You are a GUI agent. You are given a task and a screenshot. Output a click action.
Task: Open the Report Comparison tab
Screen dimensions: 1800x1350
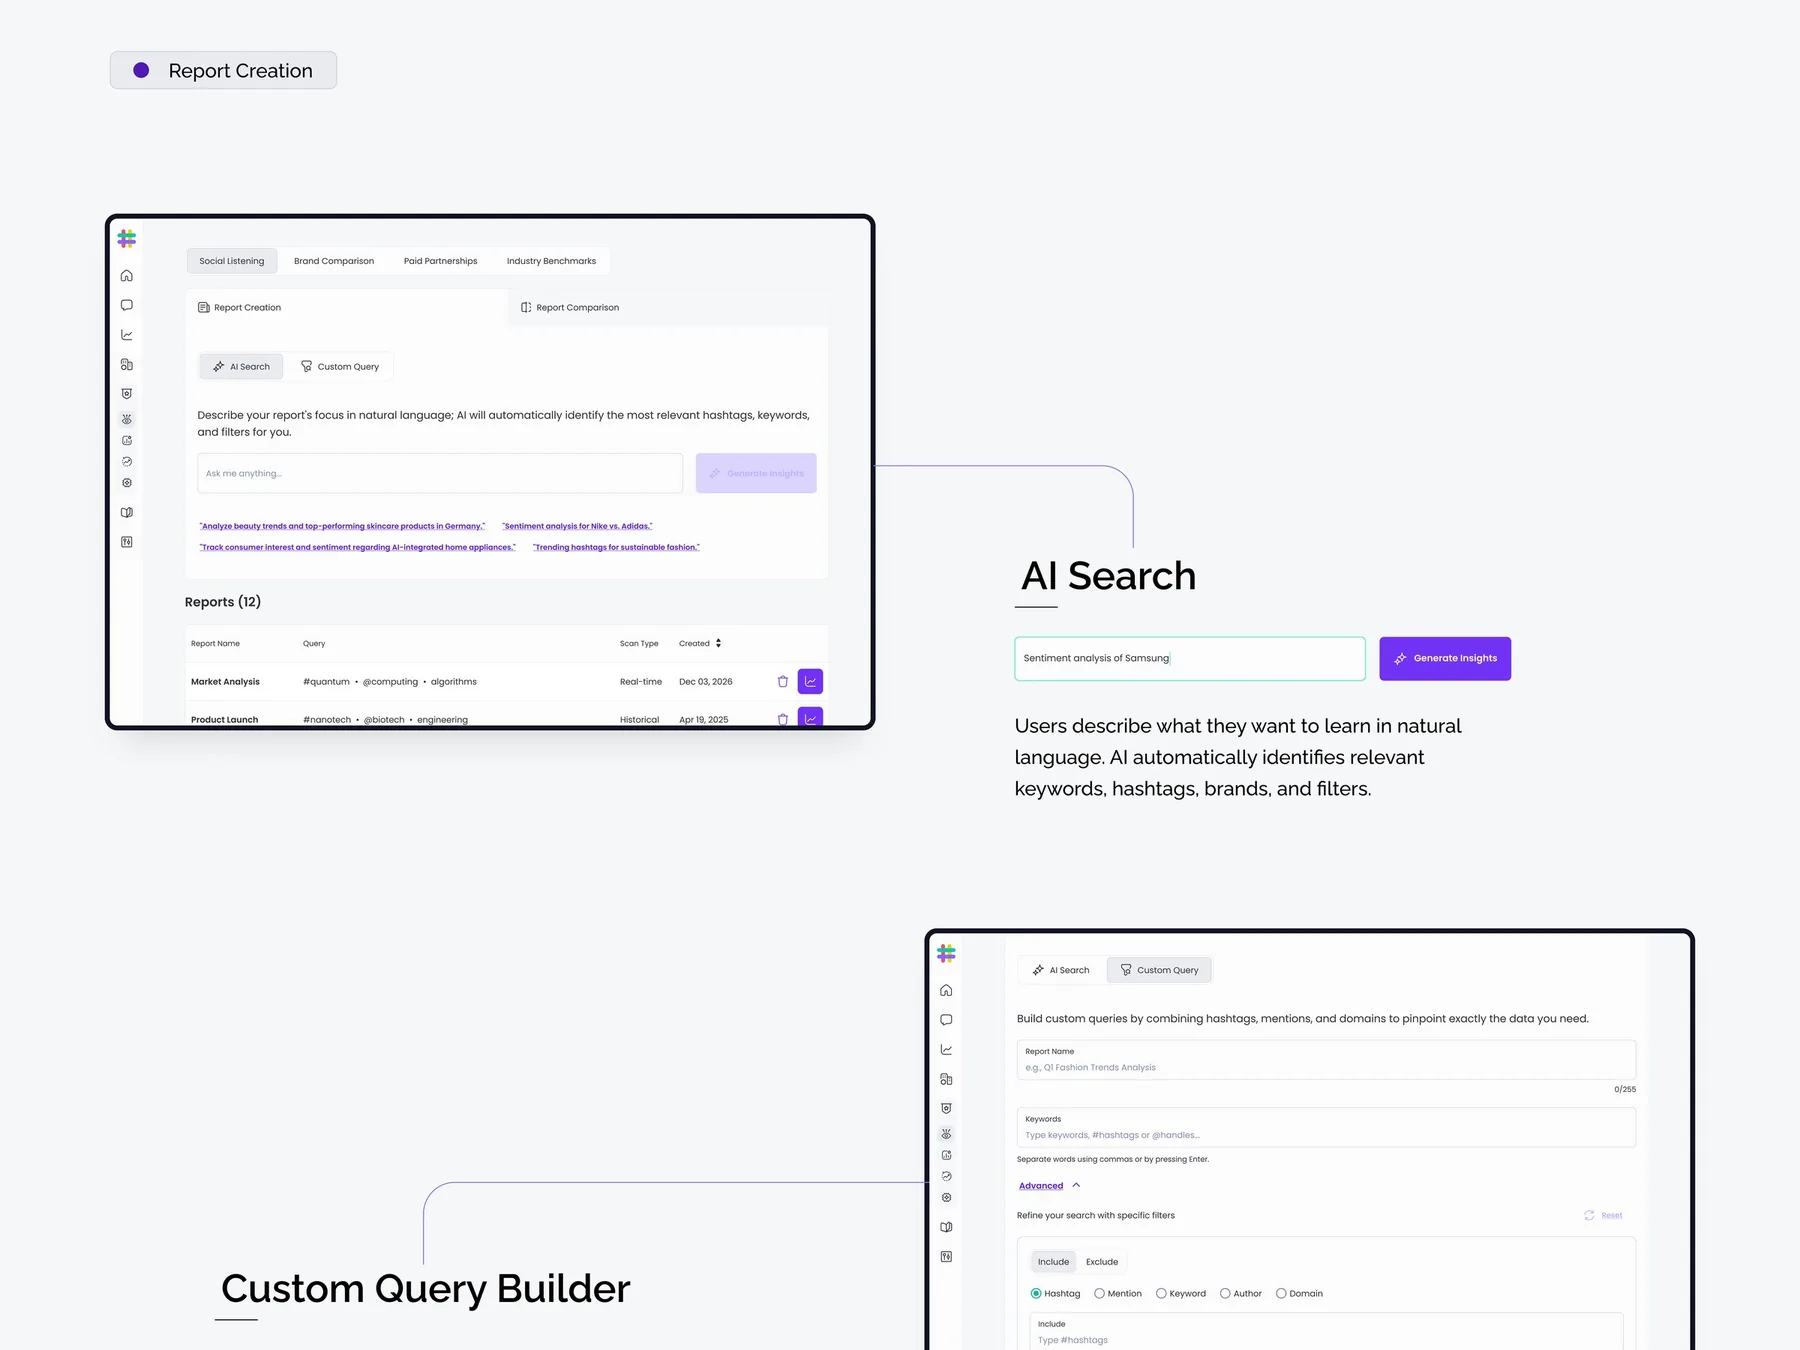668,307
